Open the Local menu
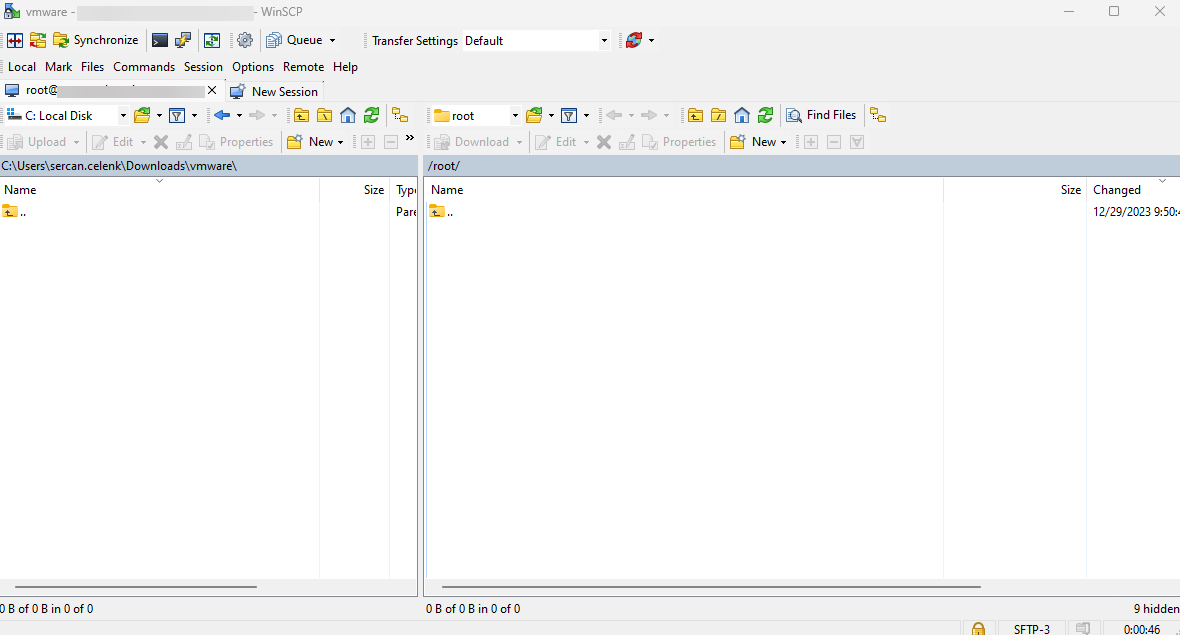The width and height of the screenshot is (1180, 635). (x=22, y=67)
